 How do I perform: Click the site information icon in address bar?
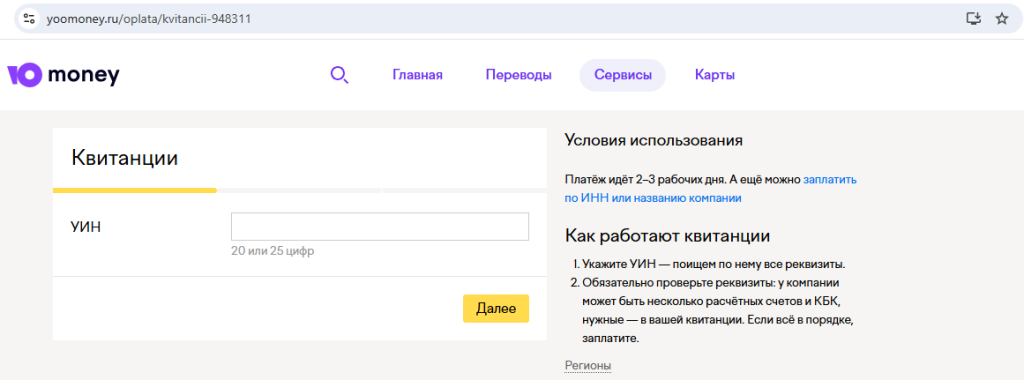click(28, 19)
